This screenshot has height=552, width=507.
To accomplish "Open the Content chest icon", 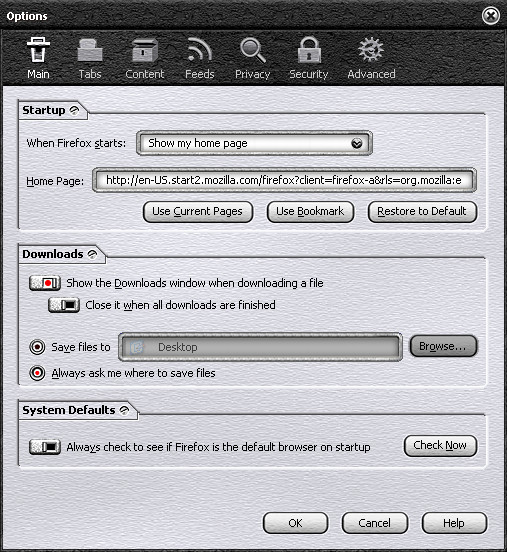I will click(145, 50).
